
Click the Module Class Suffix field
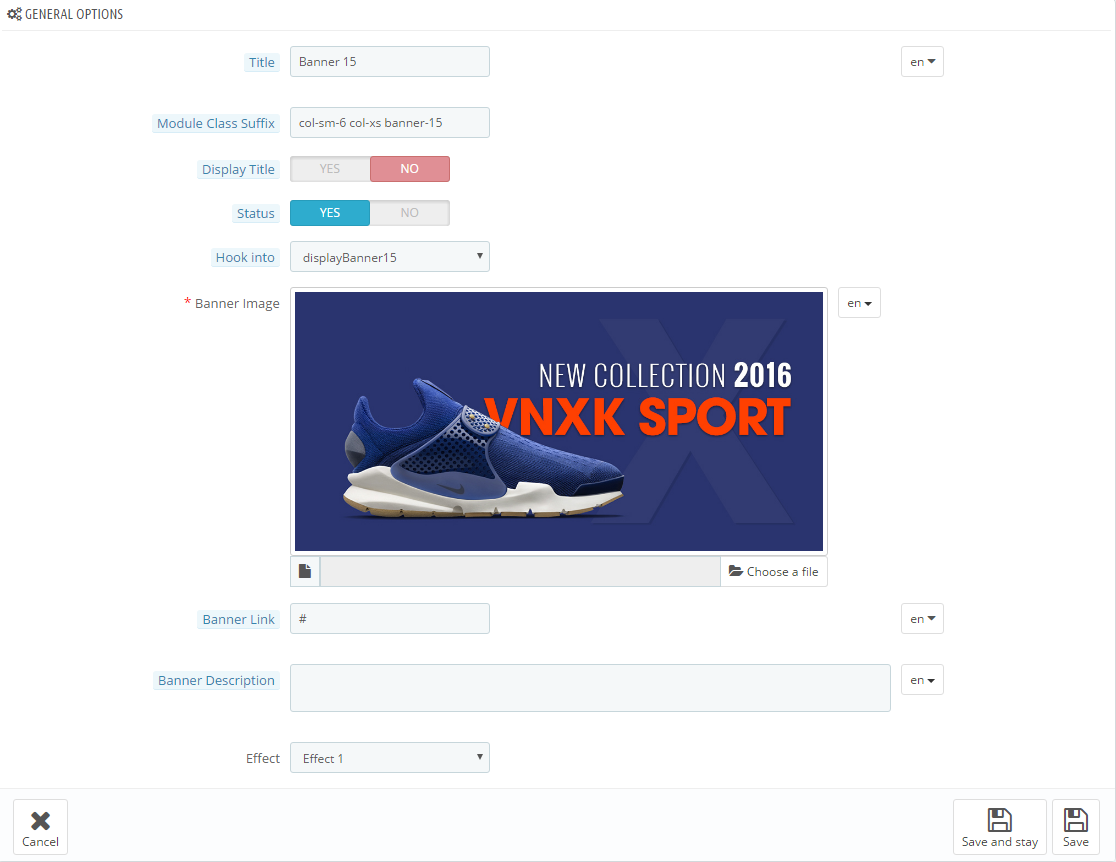click(390, 122)
